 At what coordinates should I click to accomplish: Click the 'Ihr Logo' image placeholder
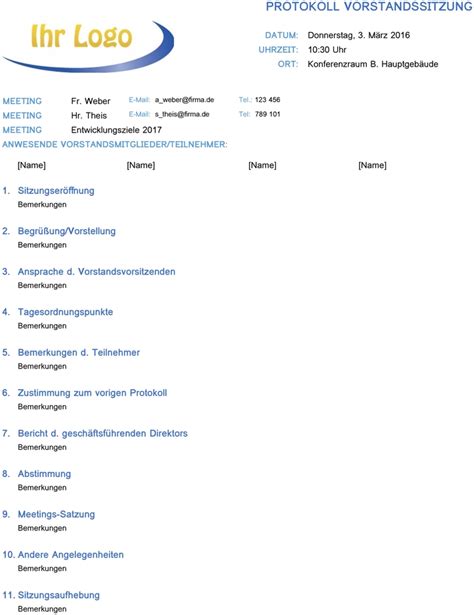coord(89,46)
